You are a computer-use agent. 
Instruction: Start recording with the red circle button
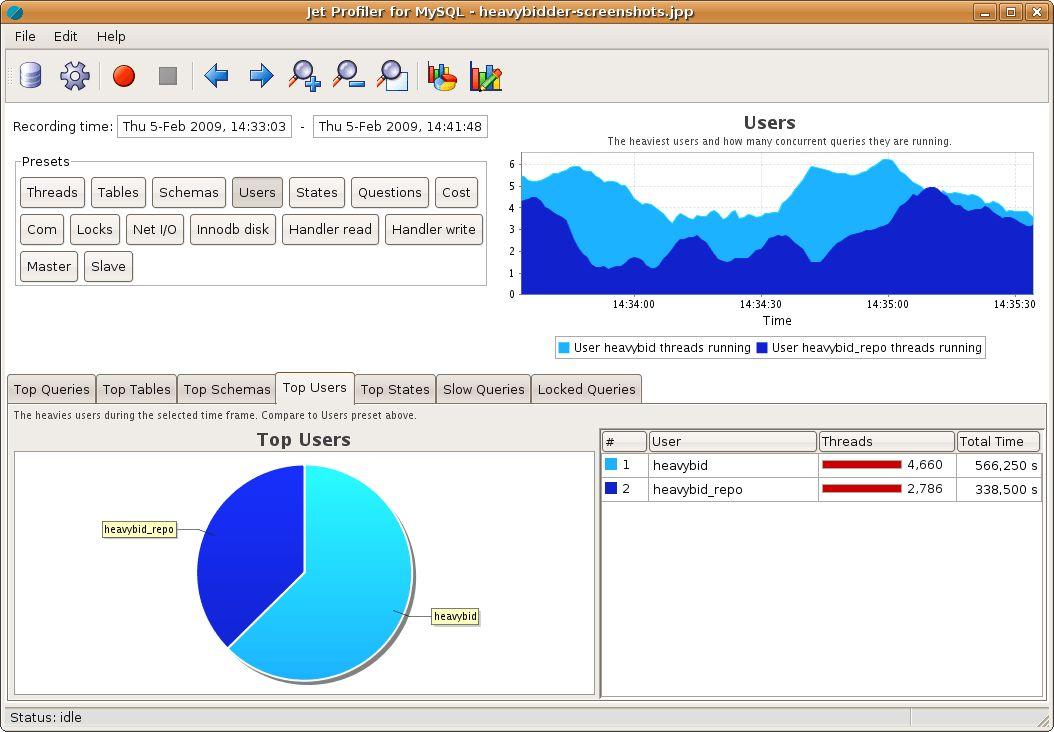click(x=124, y=76)
